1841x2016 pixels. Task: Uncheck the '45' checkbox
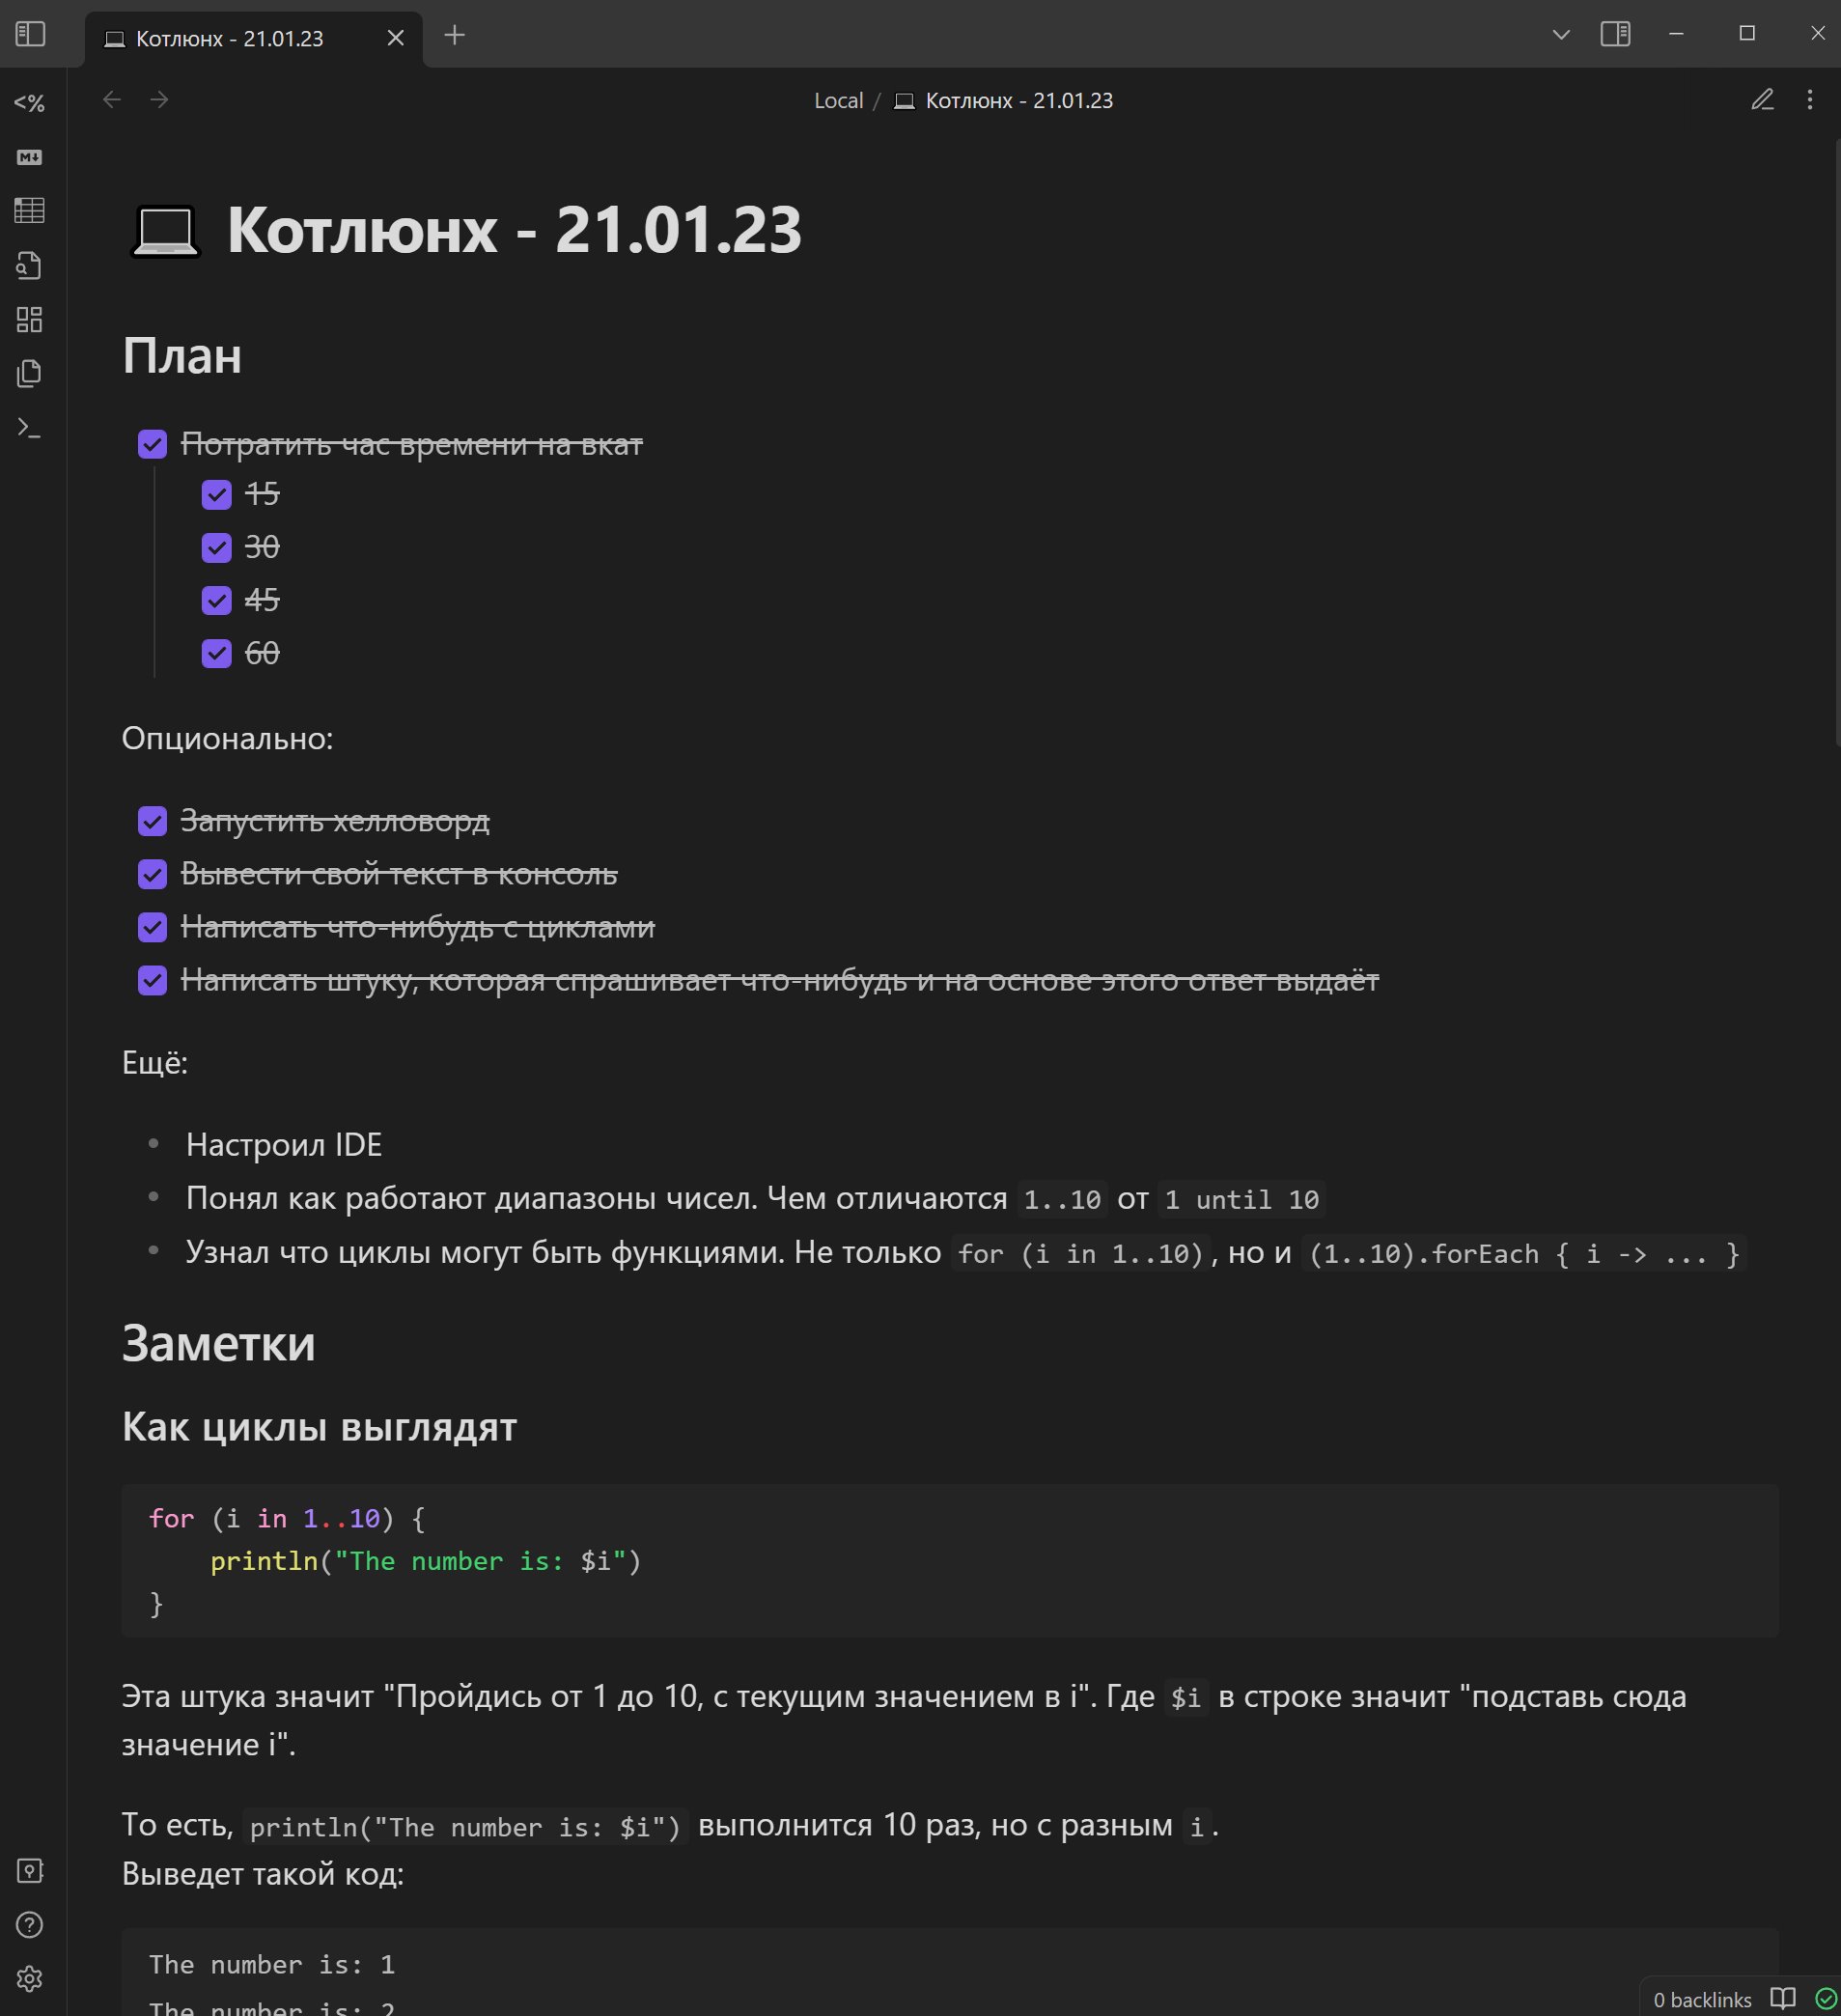tap(216, 600)
